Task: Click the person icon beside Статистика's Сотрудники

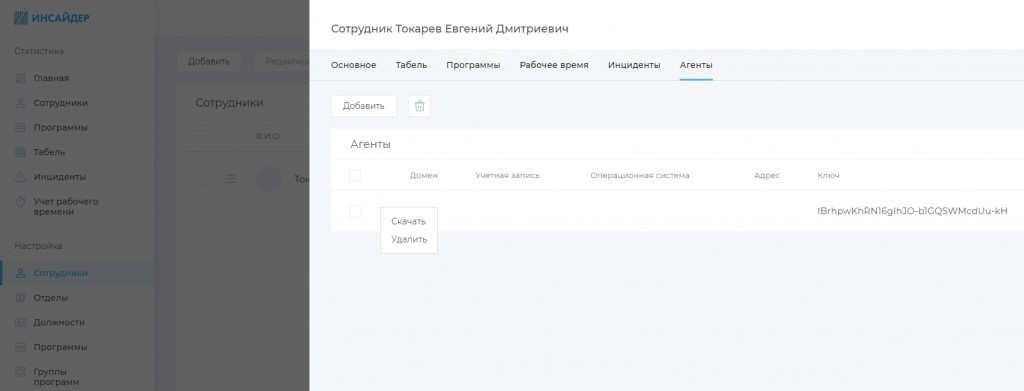Action: click(20, 103)
